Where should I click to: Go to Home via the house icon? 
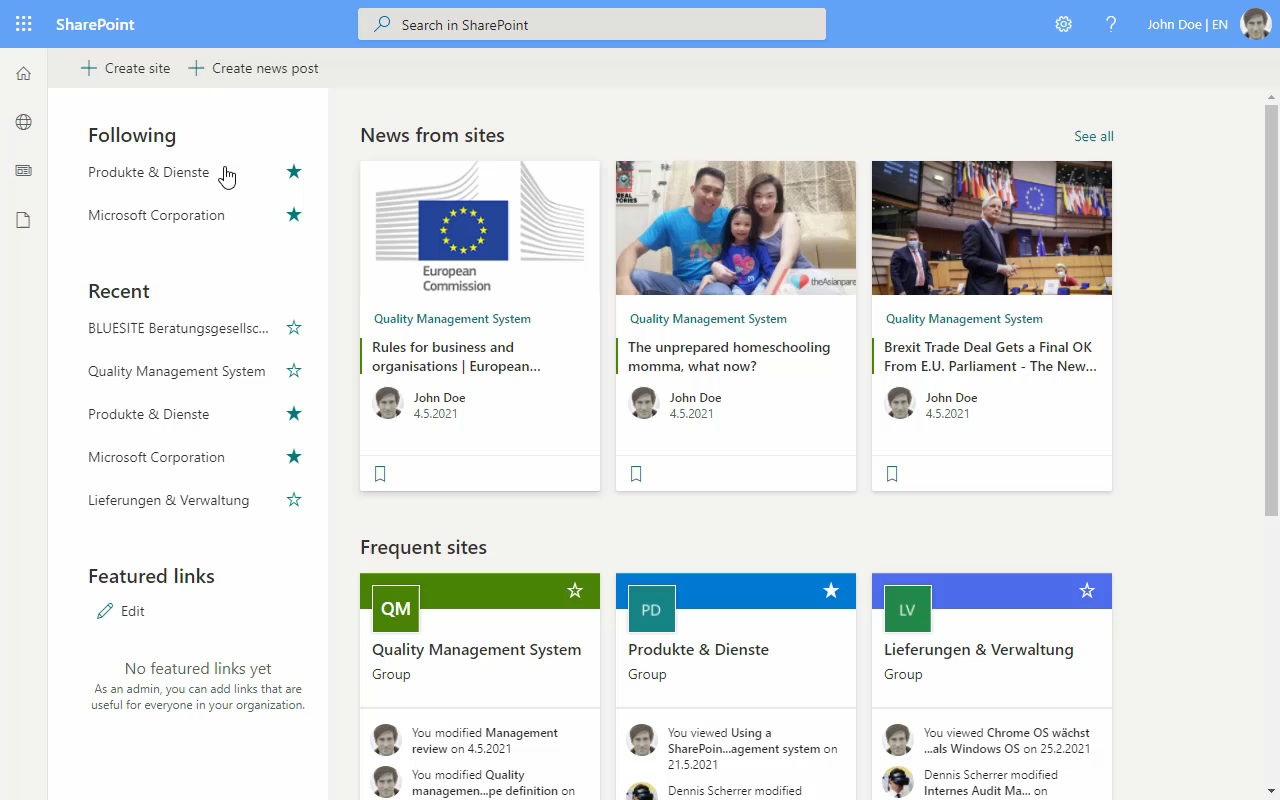point(24,73)
